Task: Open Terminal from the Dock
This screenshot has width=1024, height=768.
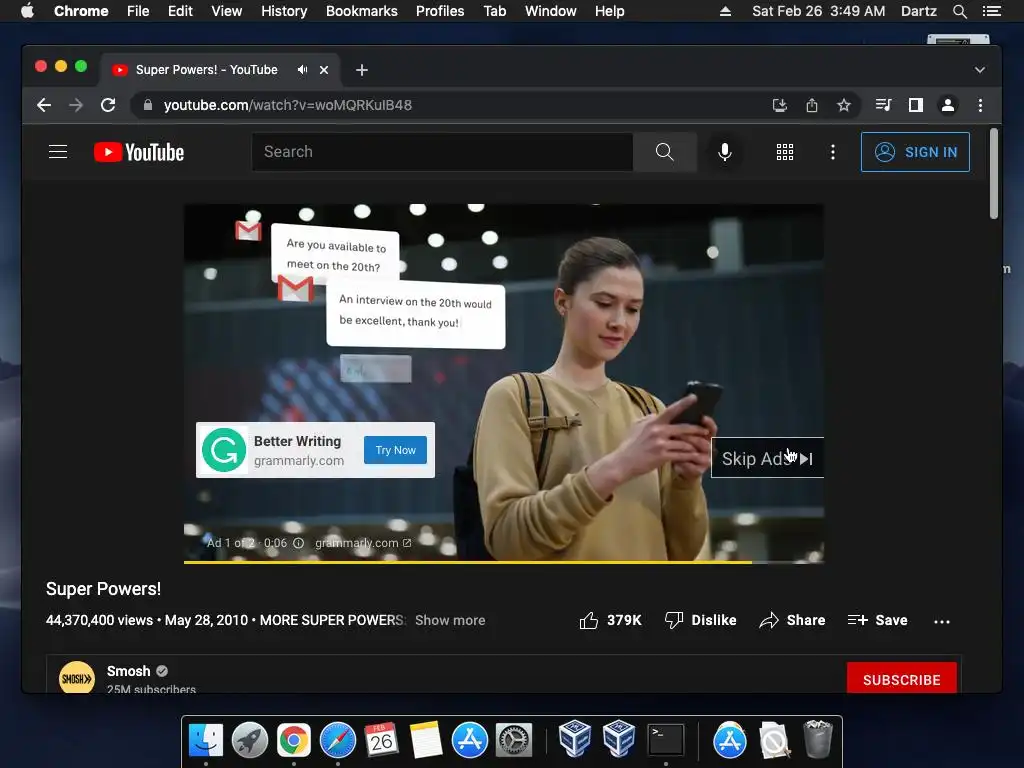Action: pos(665,741)
